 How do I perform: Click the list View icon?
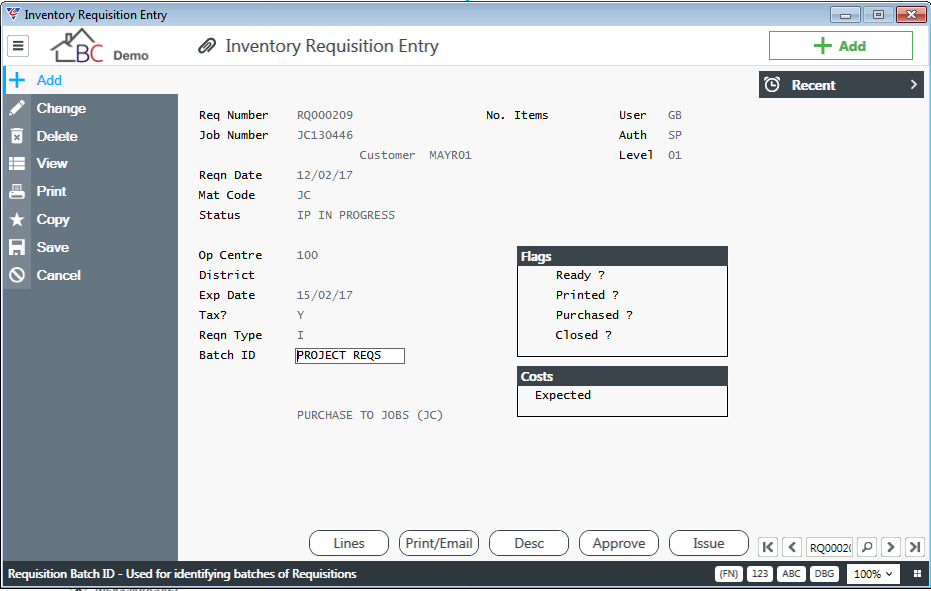17,163
